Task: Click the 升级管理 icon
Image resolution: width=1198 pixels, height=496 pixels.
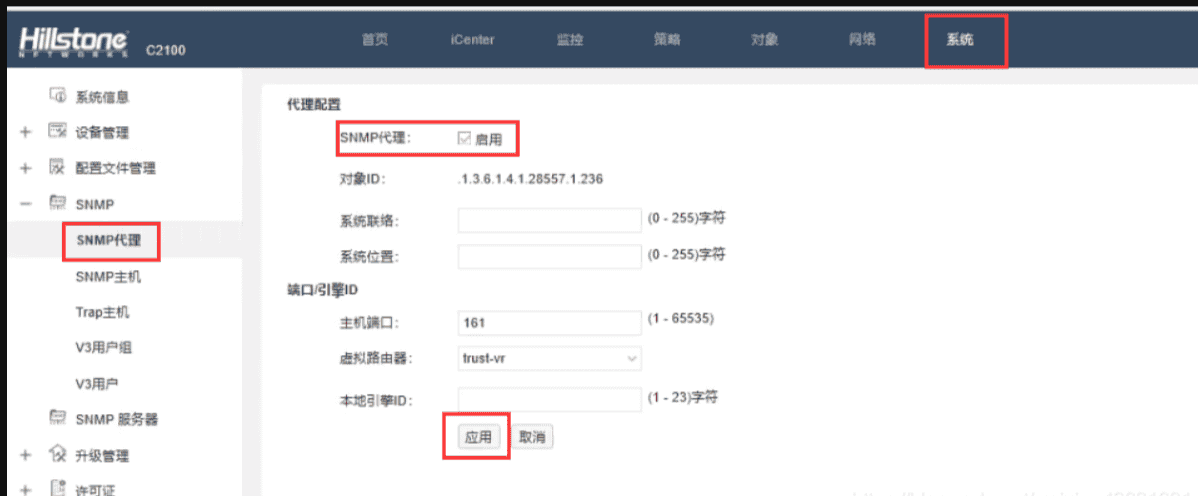Action: pyautogui.click(x=58, y=455)
